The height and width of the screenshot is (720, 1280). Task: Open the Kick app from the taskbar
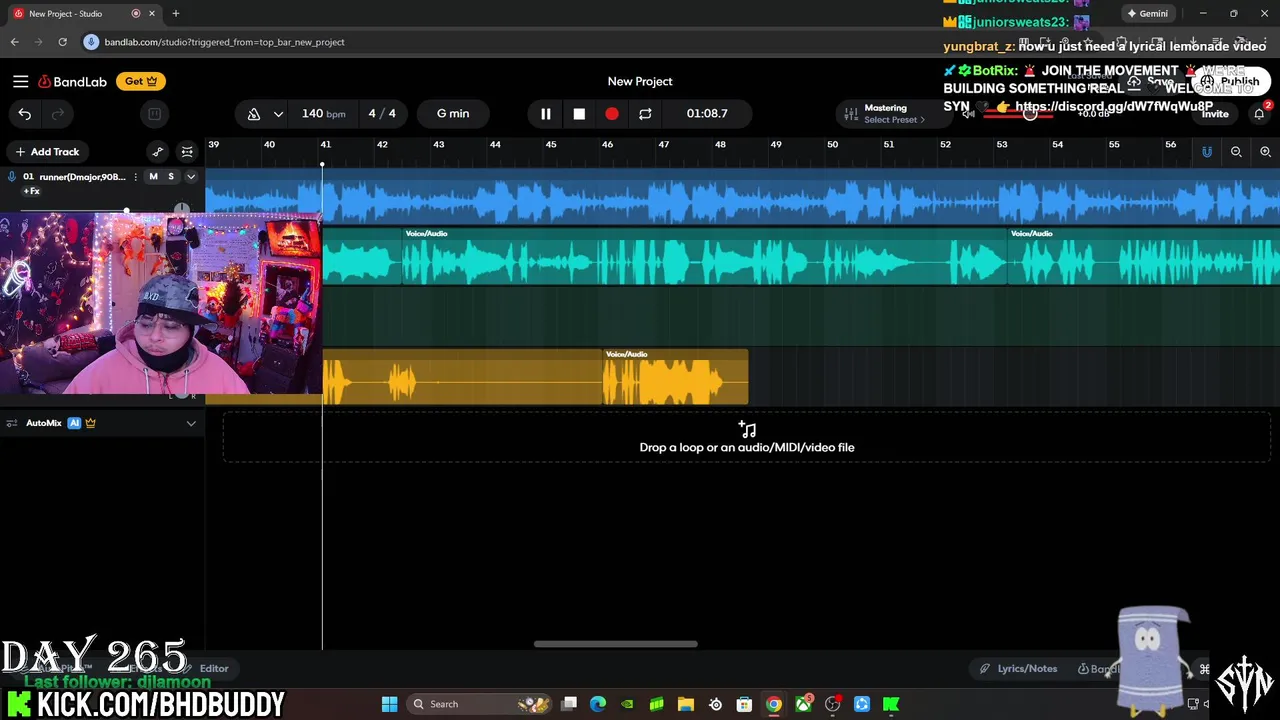coord(890,704)
